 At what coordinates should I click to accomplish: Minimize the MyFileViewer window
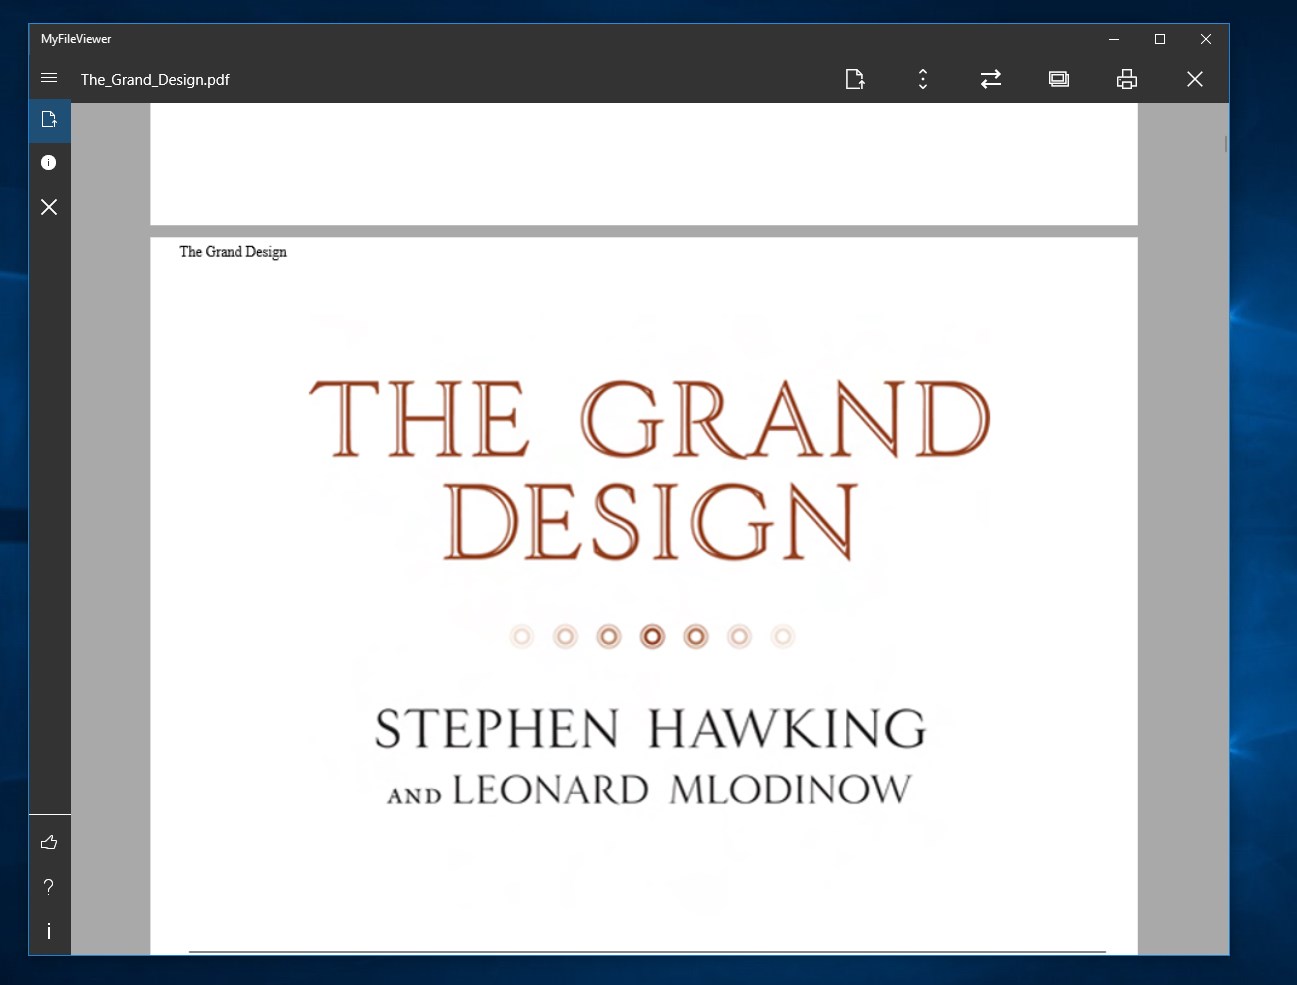(1114, 39)
